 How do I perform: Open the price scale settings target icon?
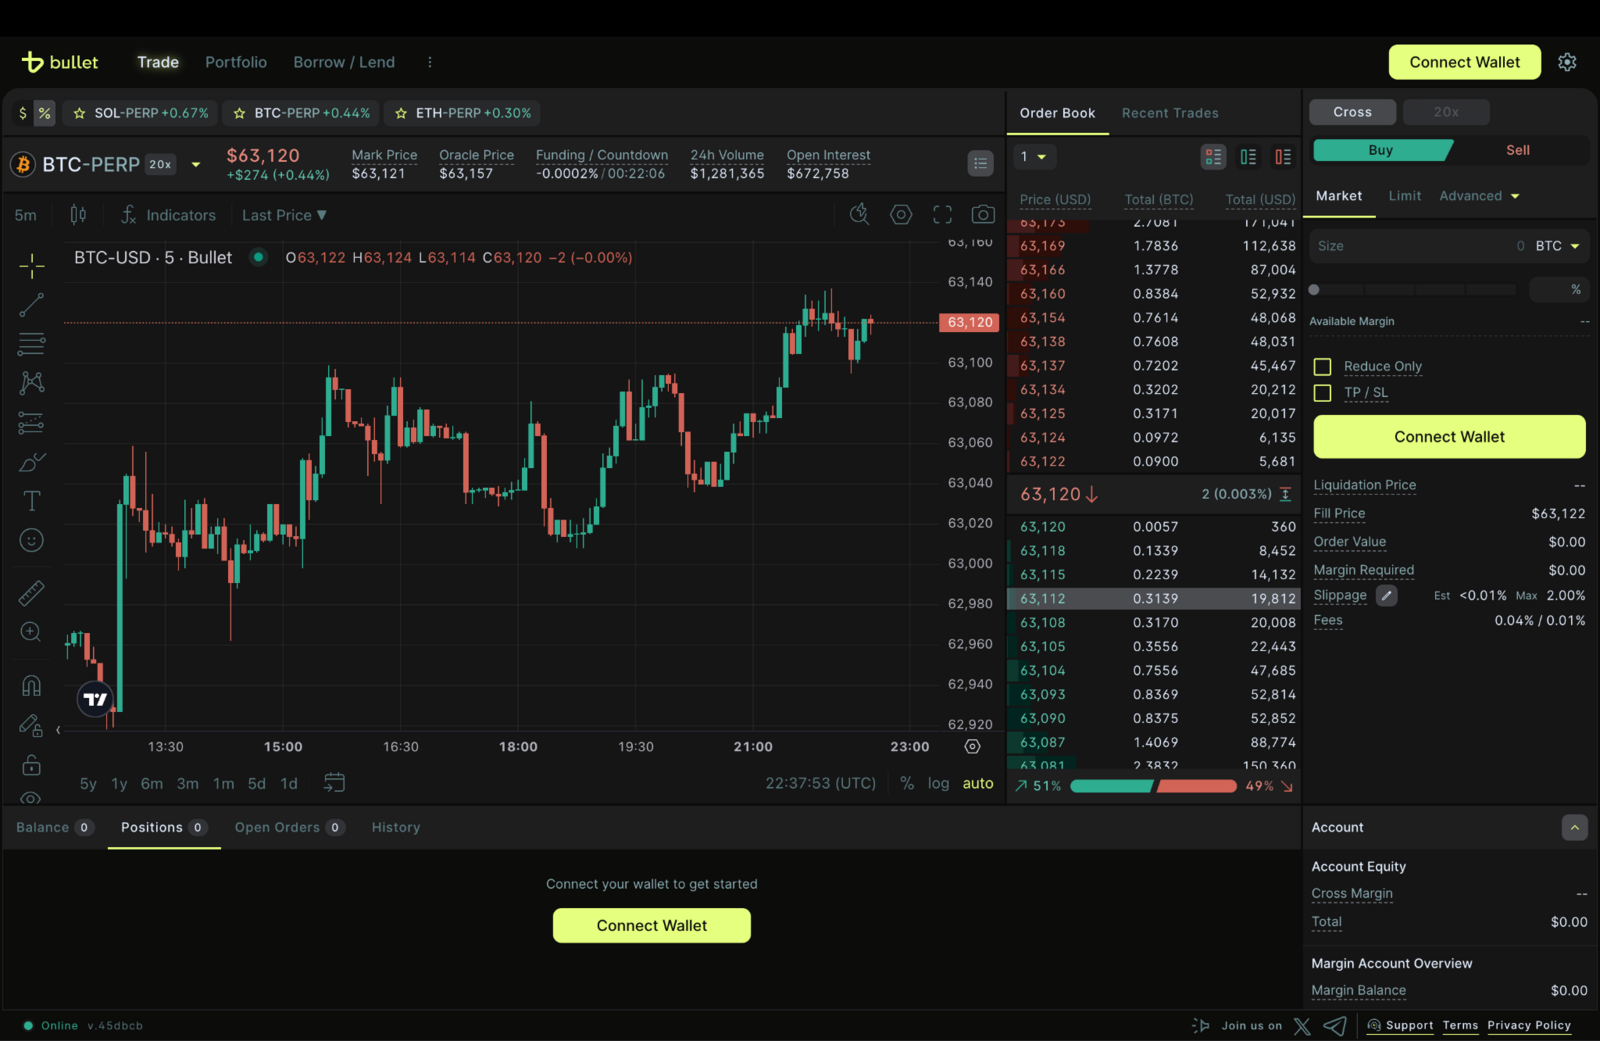tap(972, 747)
